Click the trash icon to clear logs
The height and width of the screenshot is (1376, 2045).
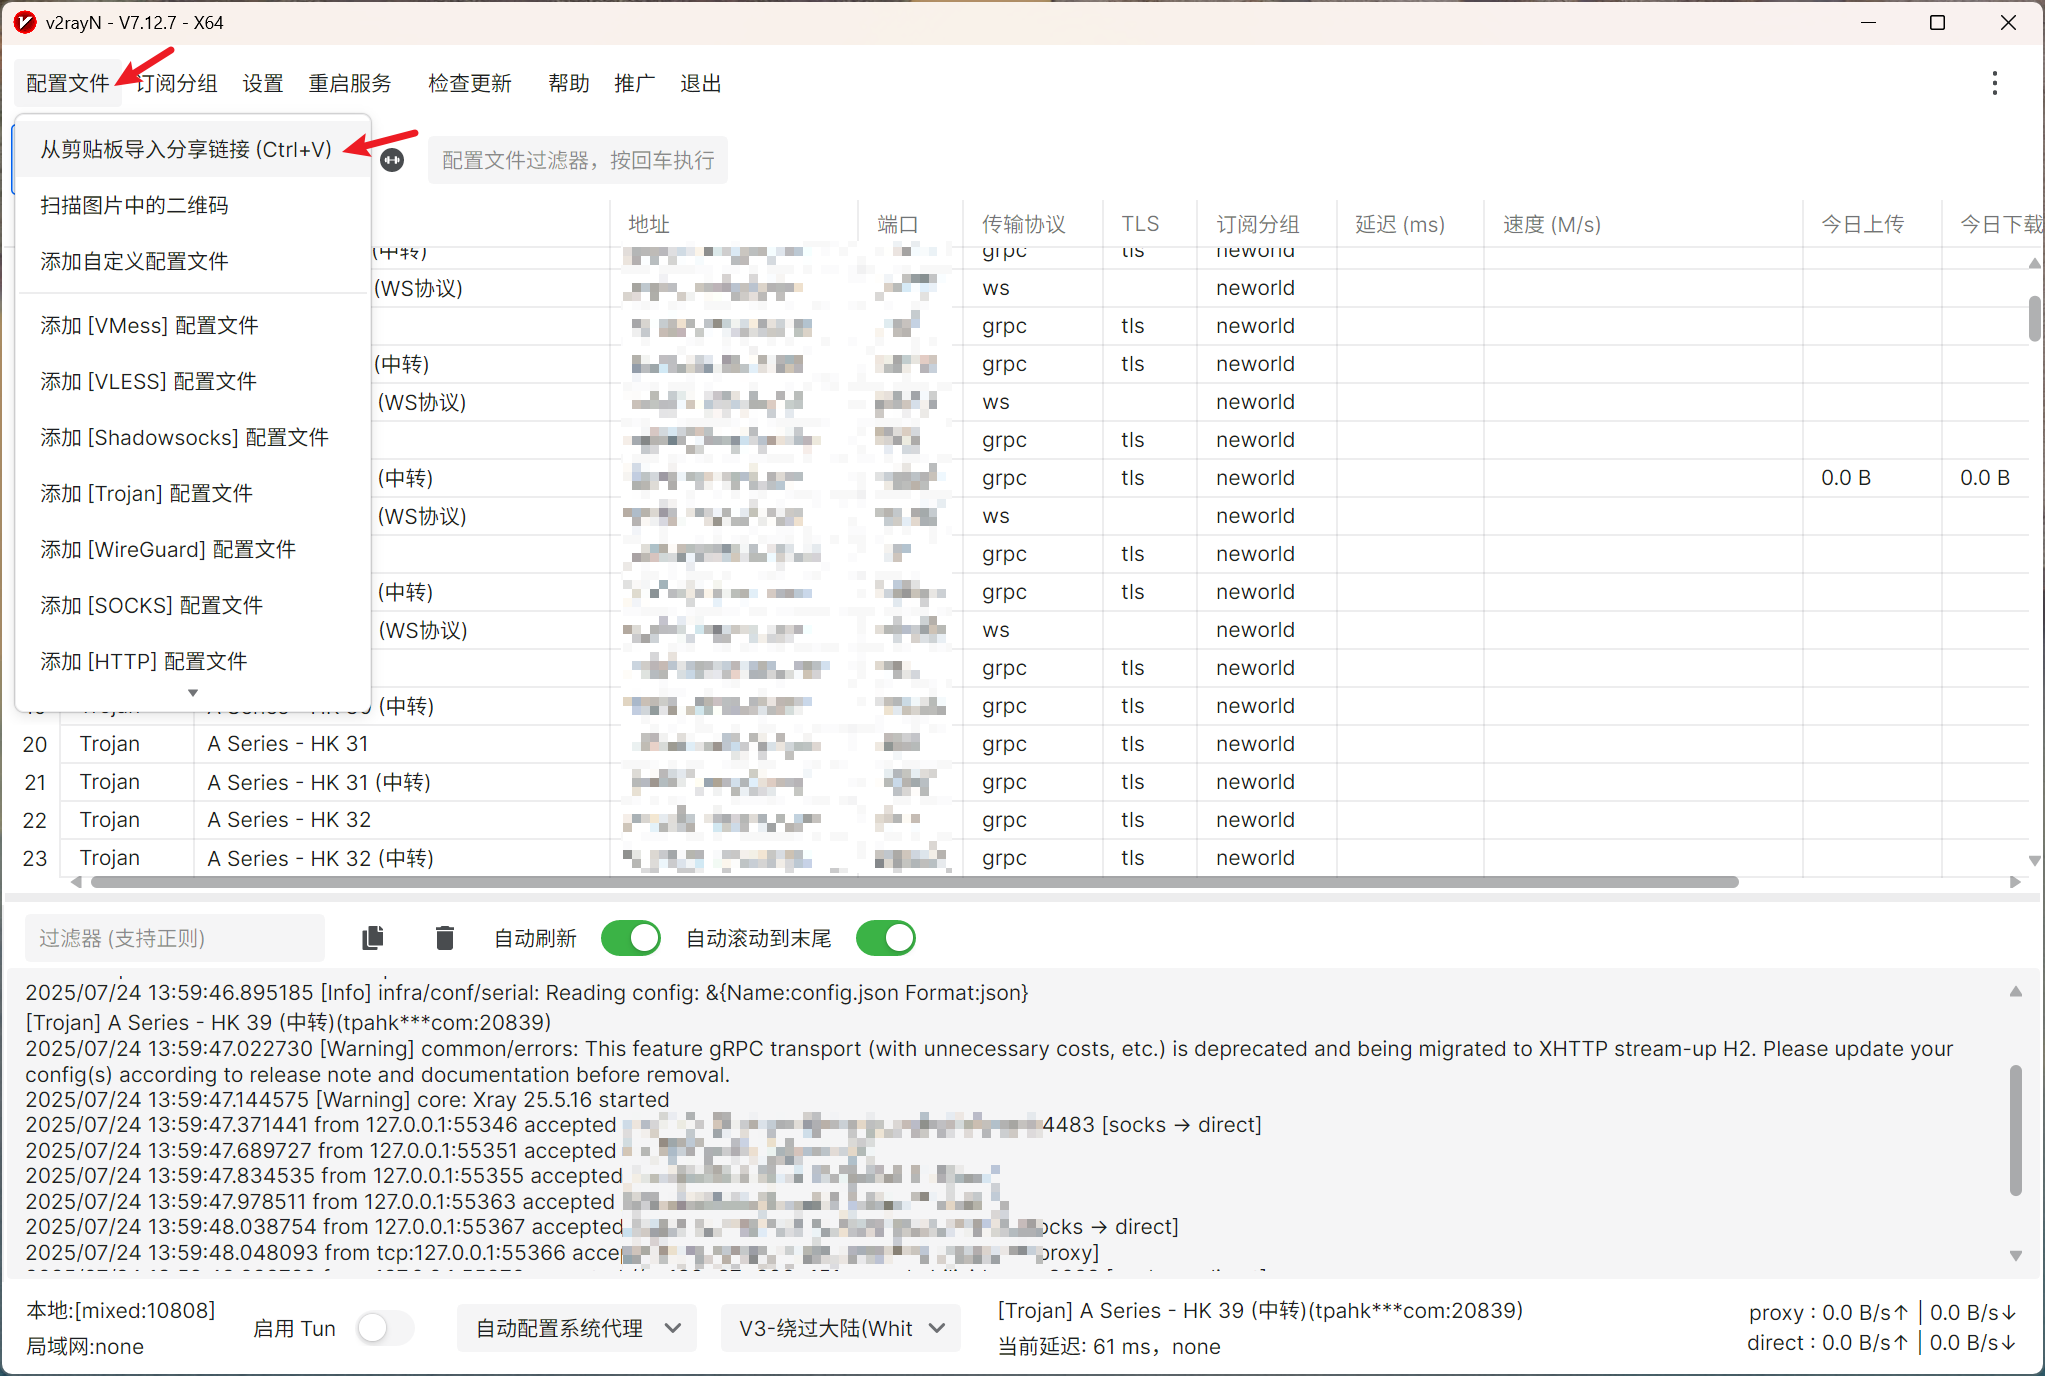click(x=445, y=938)
